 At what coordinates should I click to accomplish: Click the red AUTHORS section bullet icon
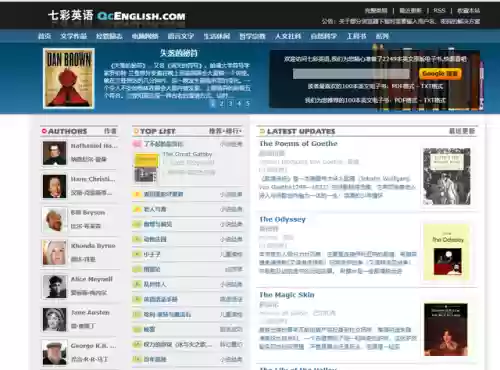[x=44, y=131]
